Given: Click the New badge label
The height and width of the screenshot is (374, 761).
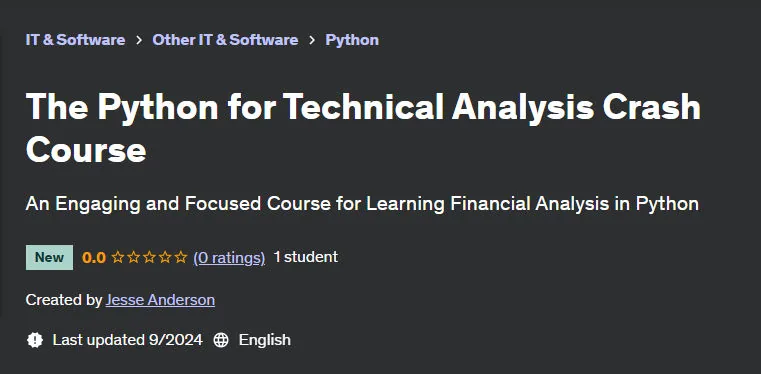Looking at the screenshot, I should [x=50, y=257].
